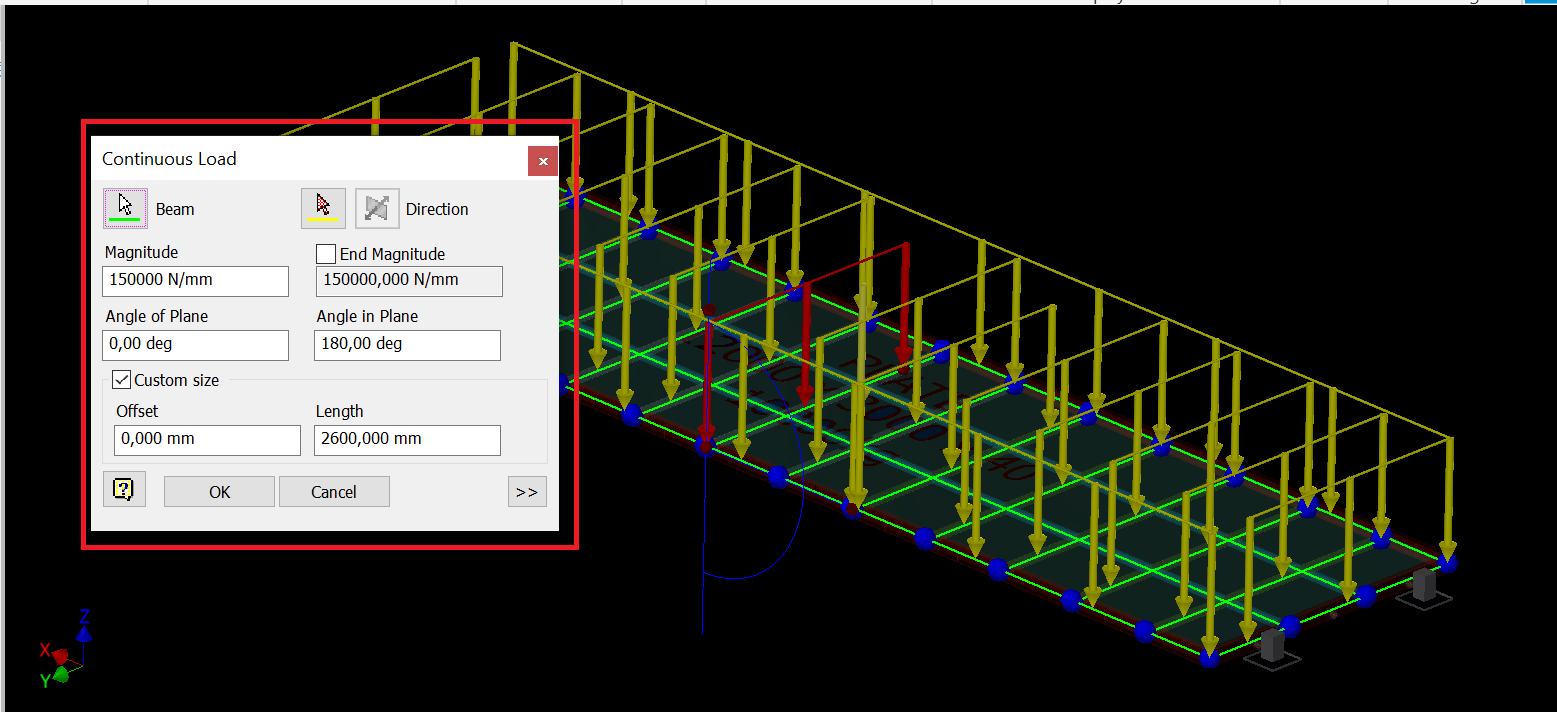Click the Angle in Plane label
The height and width of the screenshot is (712, 1557).
367,317
